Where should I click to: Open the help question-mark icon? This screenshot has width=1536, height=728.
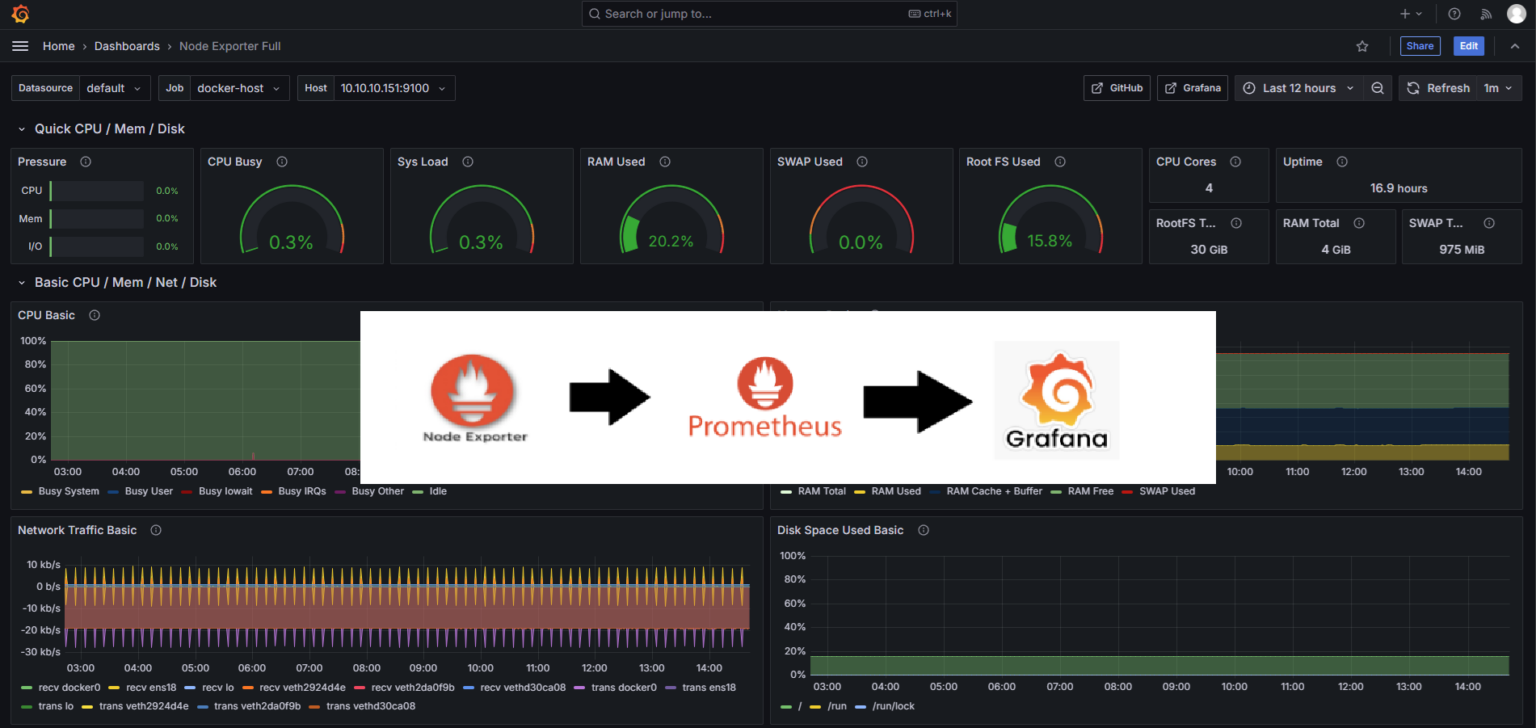click(x=1454, y=13)
